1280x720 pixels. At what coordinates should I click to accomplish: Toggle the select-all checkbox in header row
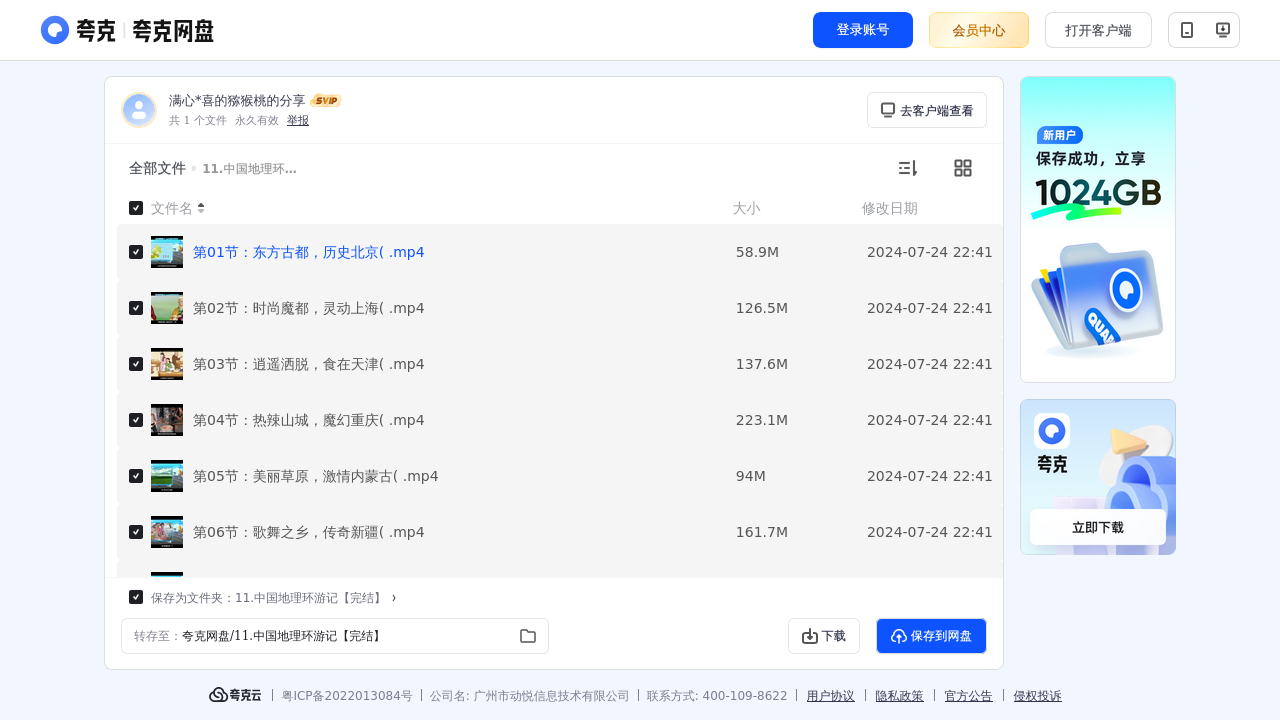tap(136, 208)
